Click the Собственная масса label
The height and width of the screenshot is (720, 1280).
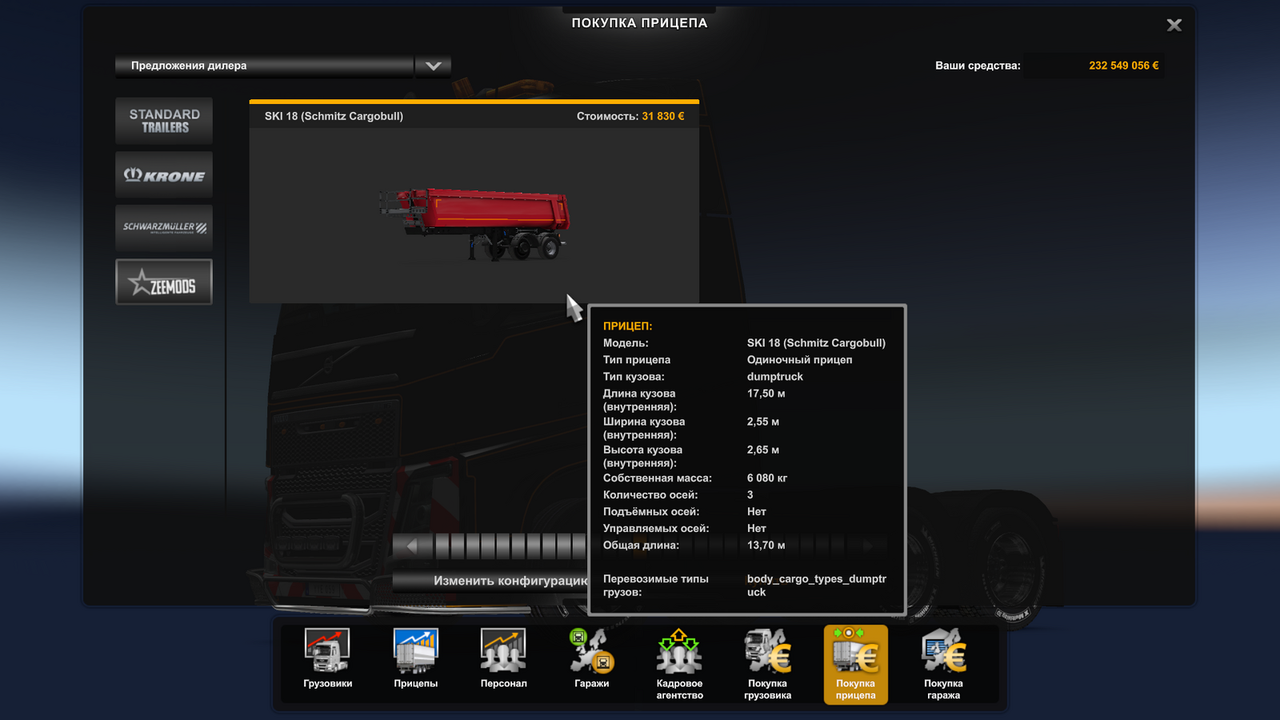658,478
